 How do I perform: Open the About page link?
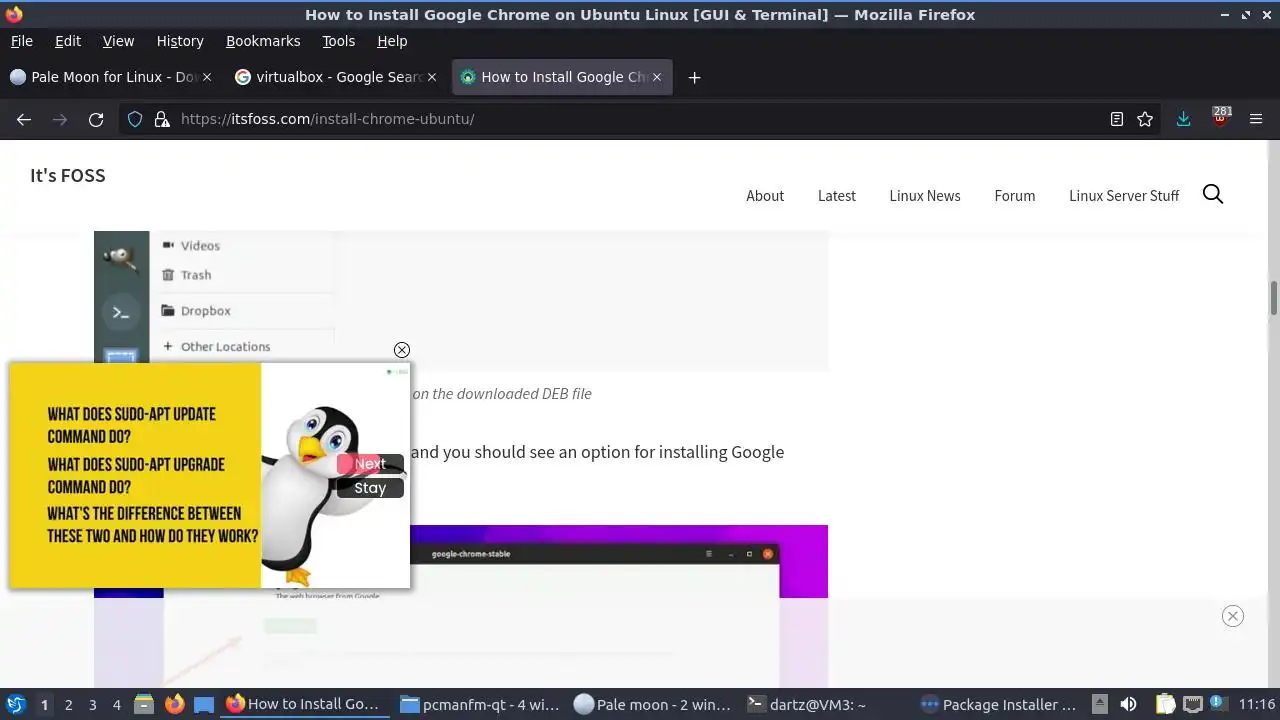(765, 196)
